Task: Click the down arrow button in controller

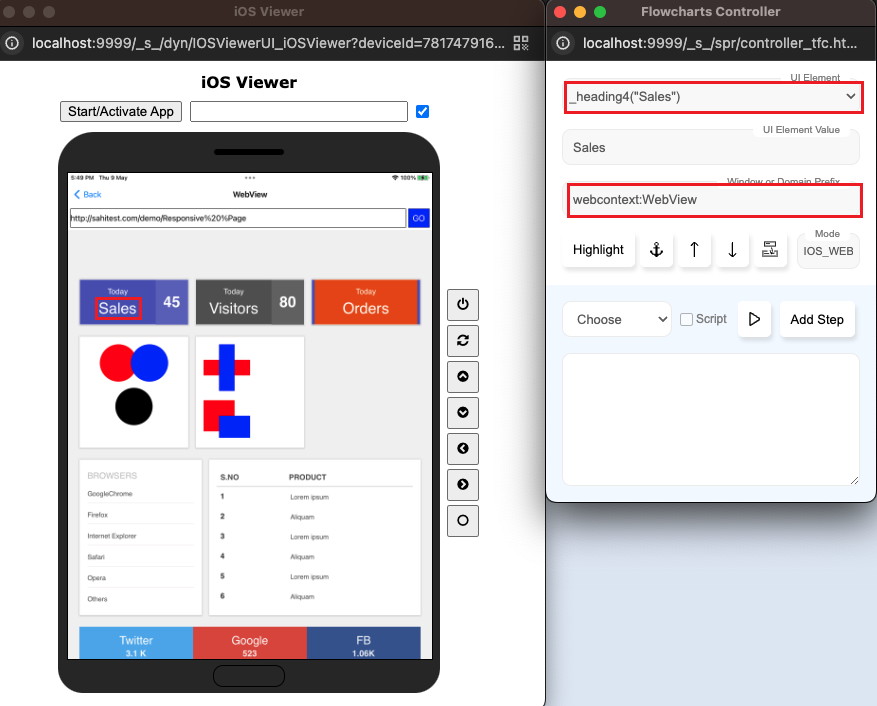Action: pyautogui.click(x=732, y=250)
